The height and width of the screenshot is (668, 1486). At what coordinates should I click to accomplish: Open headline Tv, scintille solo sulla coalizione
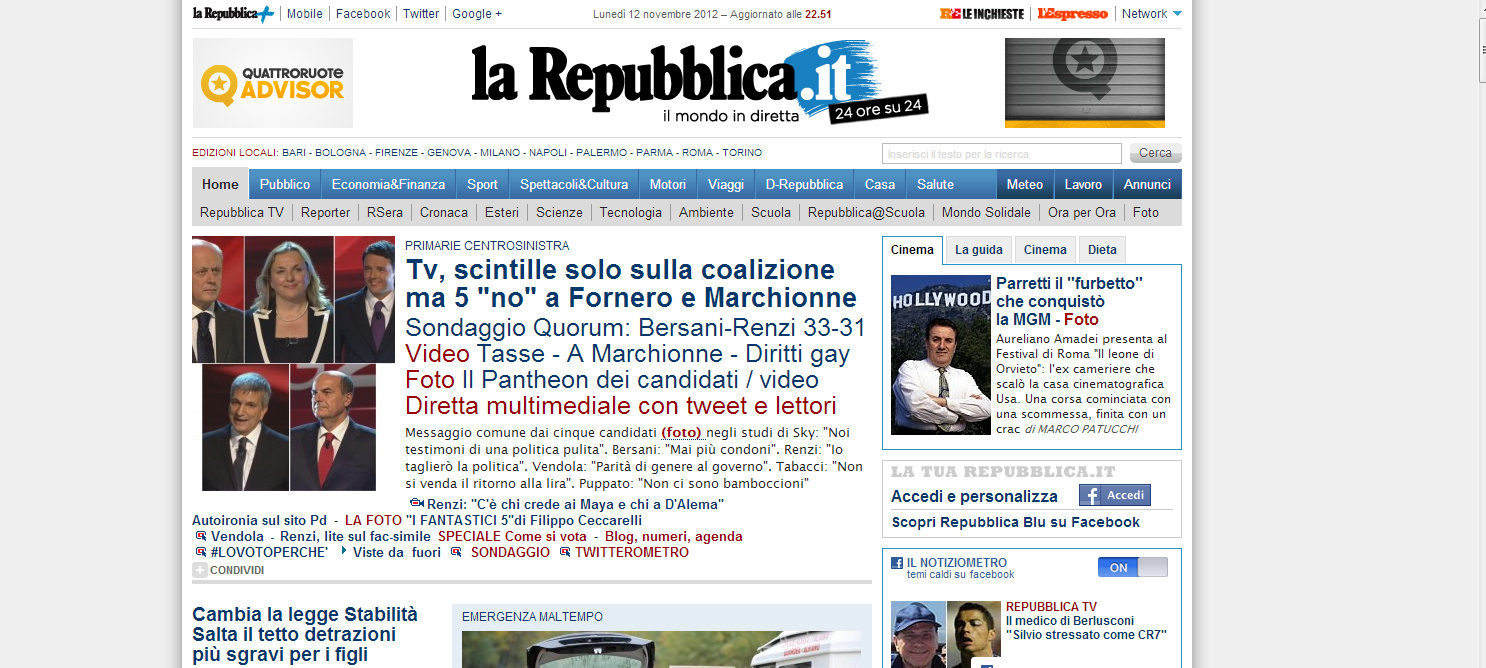[x=631, y=284]
